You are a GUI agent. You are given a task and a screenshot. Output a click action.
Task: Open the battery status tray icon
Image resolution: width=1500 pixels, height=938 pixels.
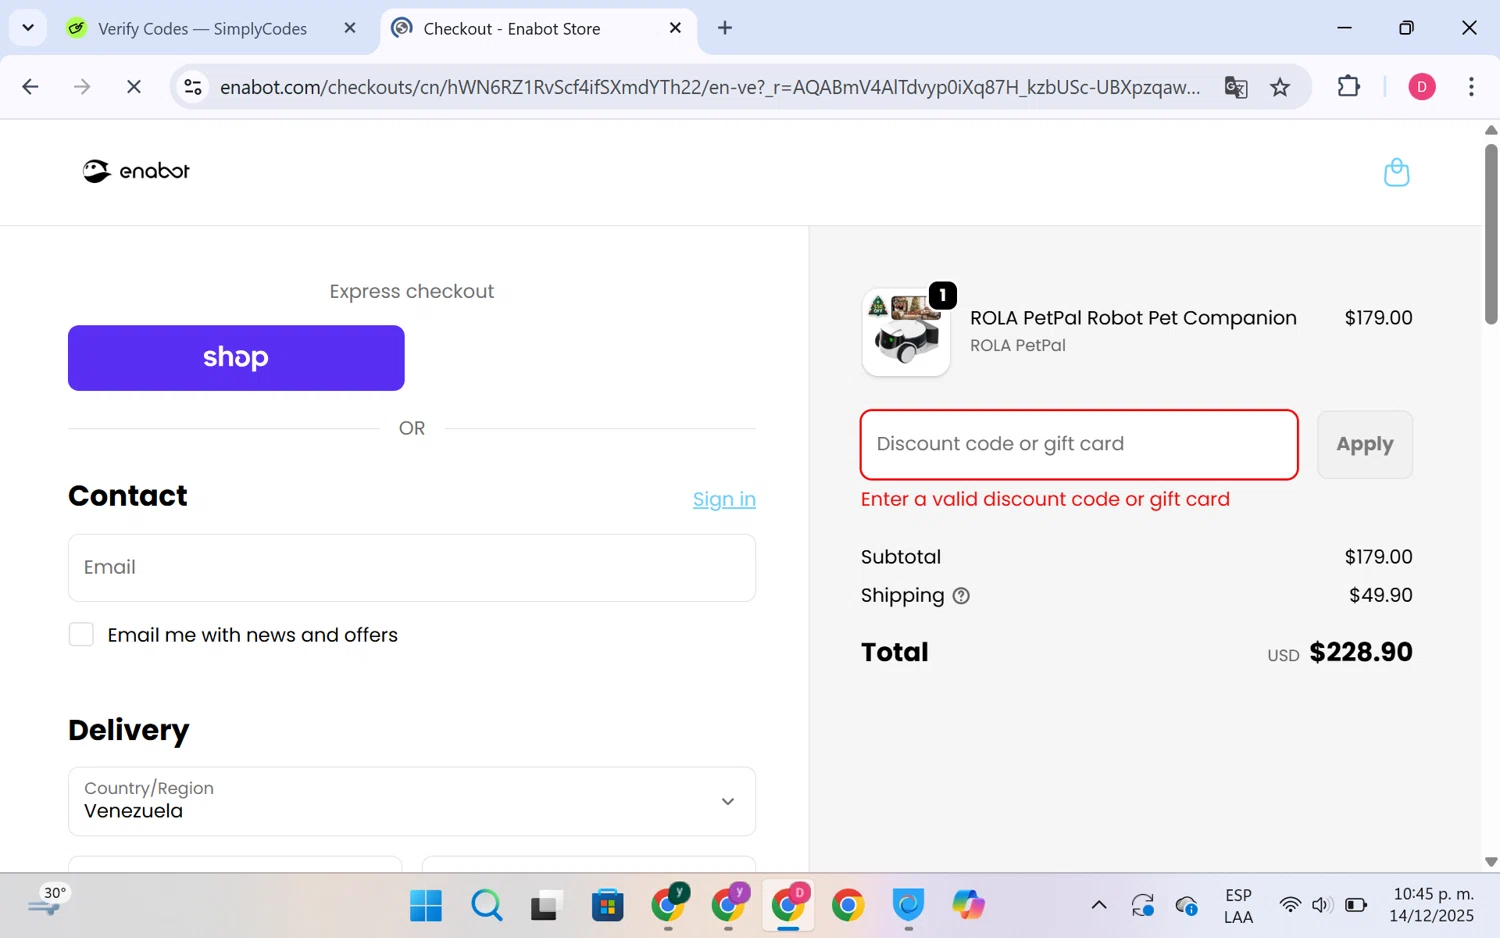pos(1356,906)
